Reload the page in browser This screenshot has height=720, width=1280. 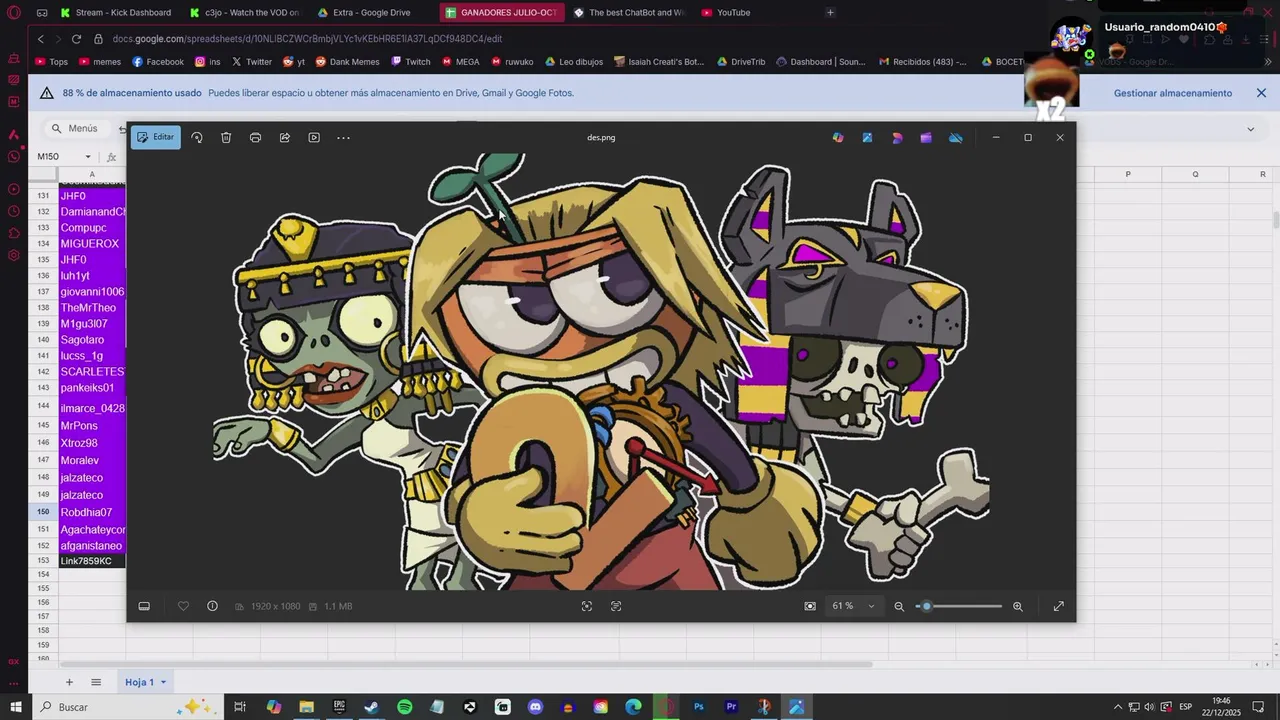[x=76, y=38]
